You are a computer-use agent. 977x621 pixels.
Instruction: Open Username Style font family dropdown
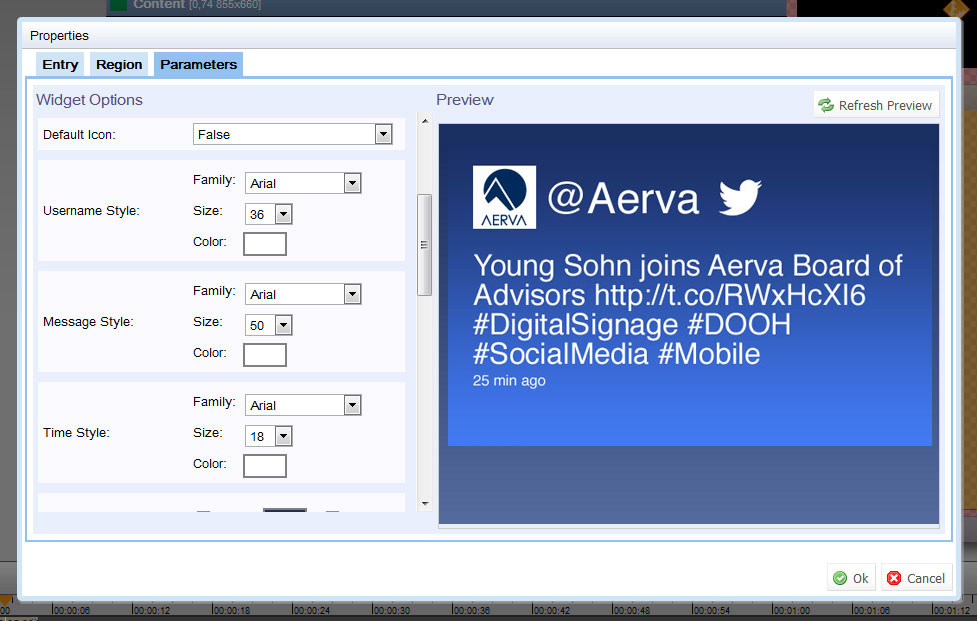click(303, 183)
